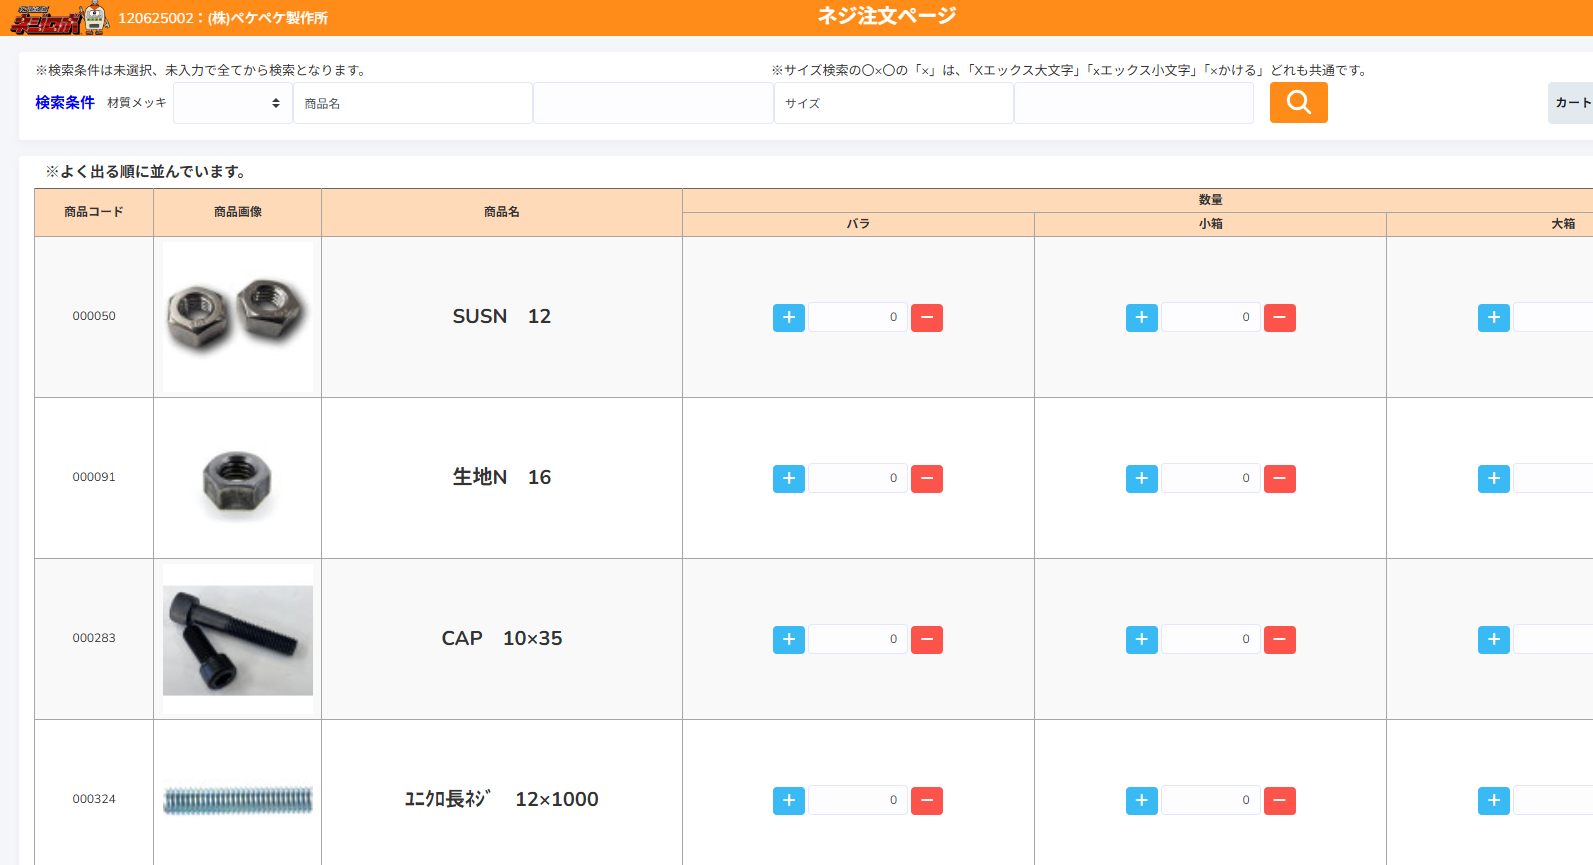Increase 小箱 quantity for 生地N 16
Image resolution: width=1593 pixels, height=865 pixels.
tap(1142, 479)
